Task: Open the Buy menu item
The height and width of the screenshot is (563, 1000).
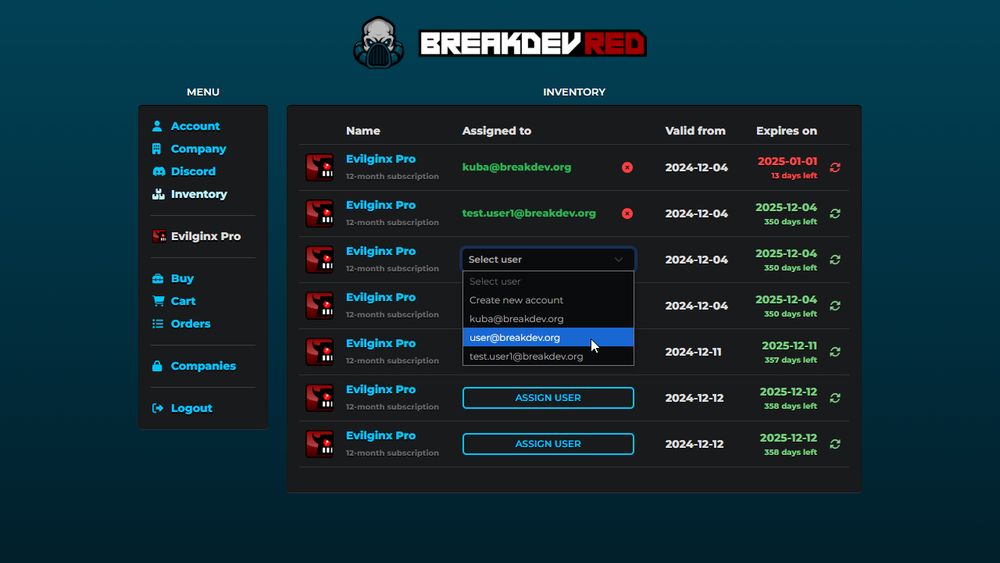Action: click(182, 279)
